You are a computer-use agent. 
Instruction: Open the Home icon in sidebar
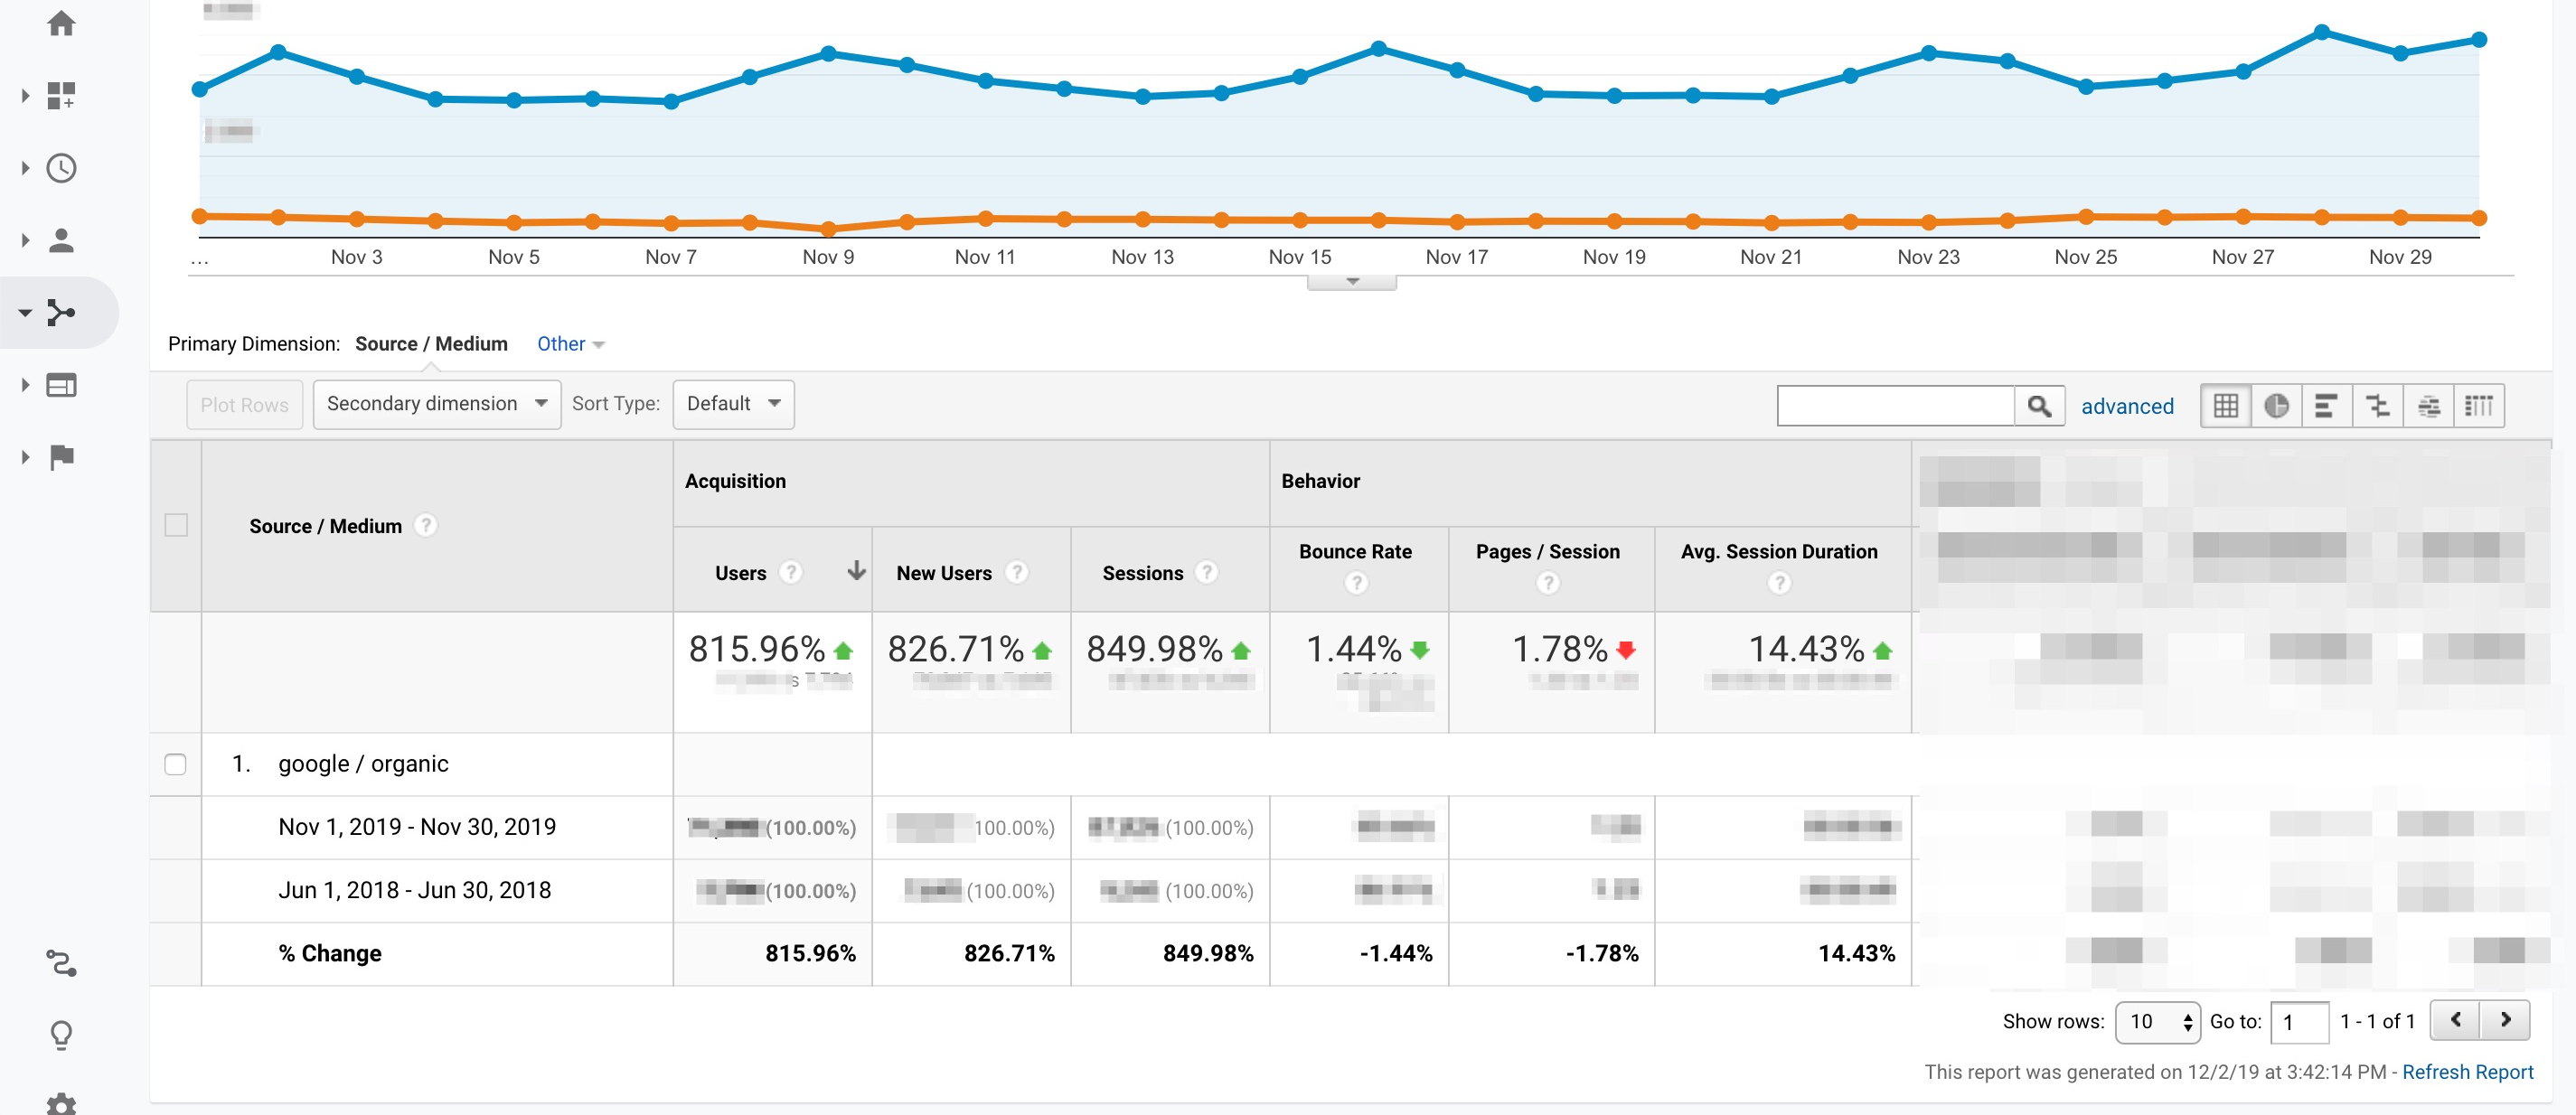tap(62, 23)
